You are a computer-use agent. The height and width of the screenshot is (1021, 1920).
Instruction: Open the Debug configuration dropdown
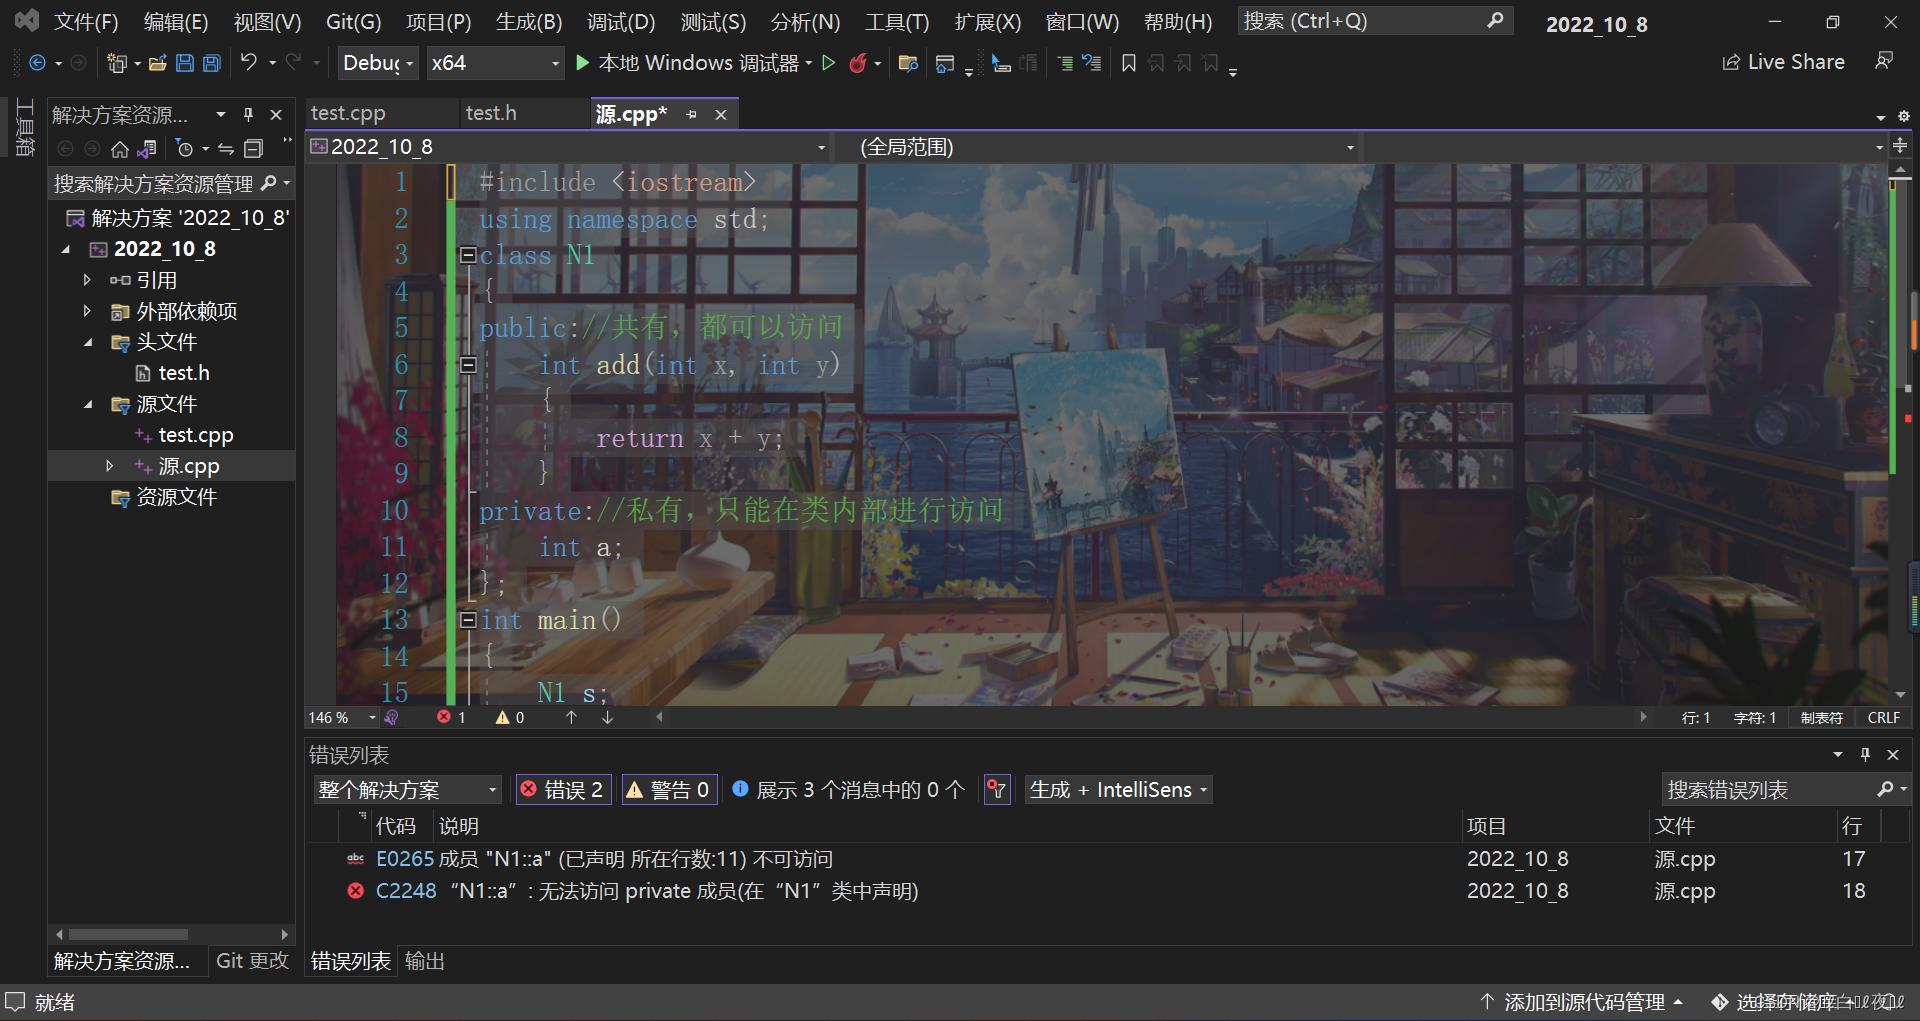378,63
